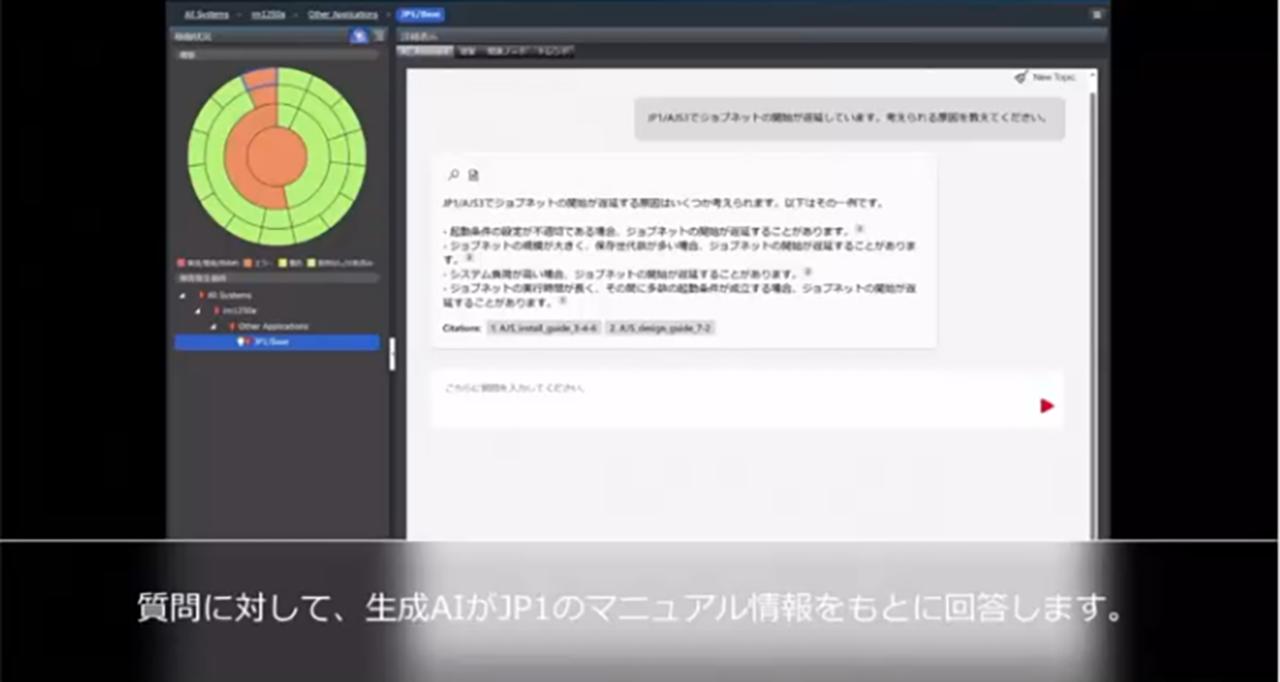
Task: Collapse the All Systems tree node
Action: [182, 296]
